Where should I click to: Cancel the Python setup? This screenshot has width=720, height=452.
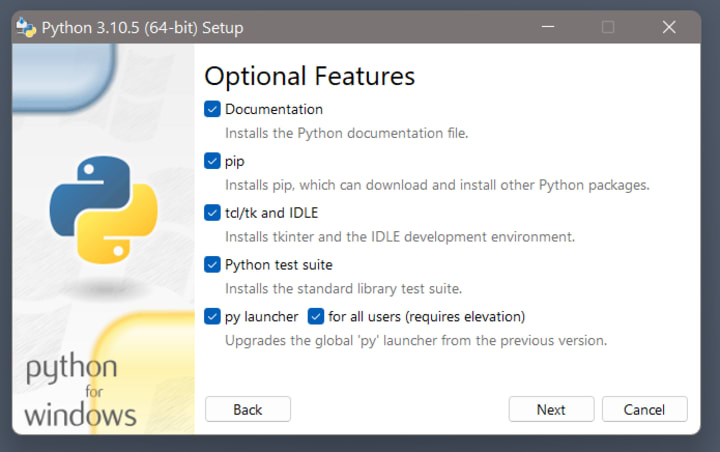tap(644, 409)
